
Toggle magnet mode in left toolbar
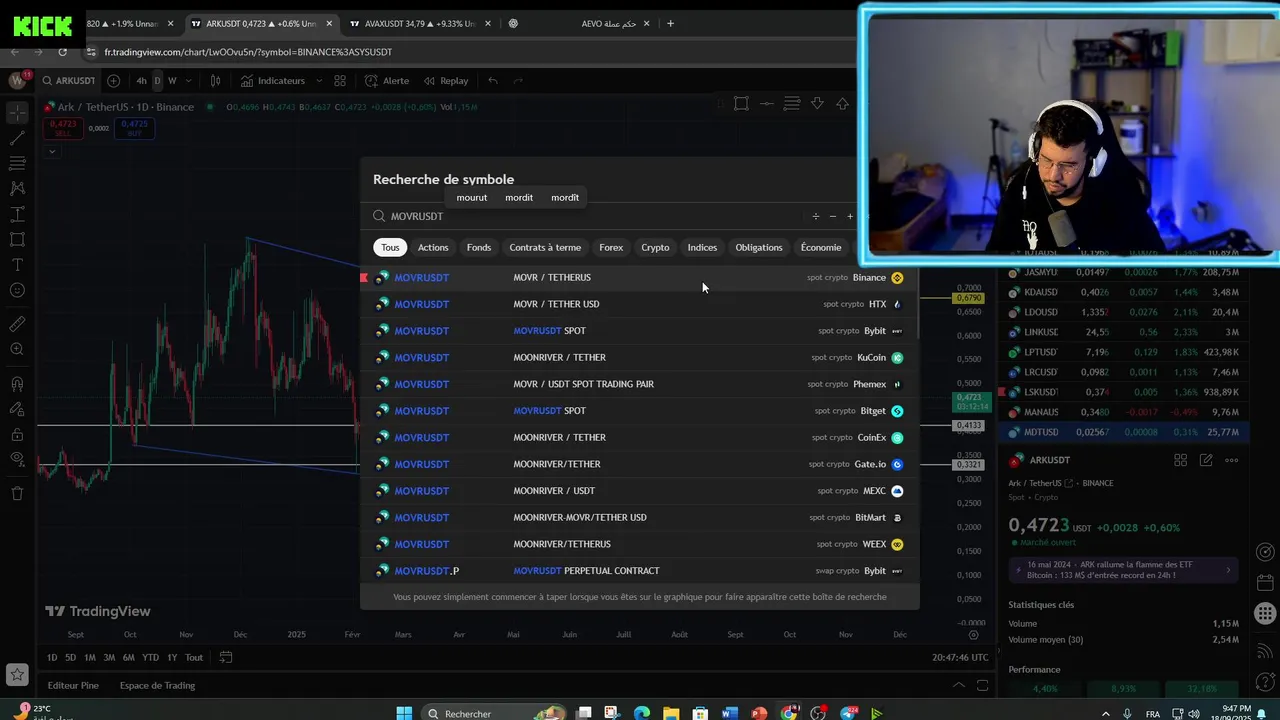tap(17, 384)
